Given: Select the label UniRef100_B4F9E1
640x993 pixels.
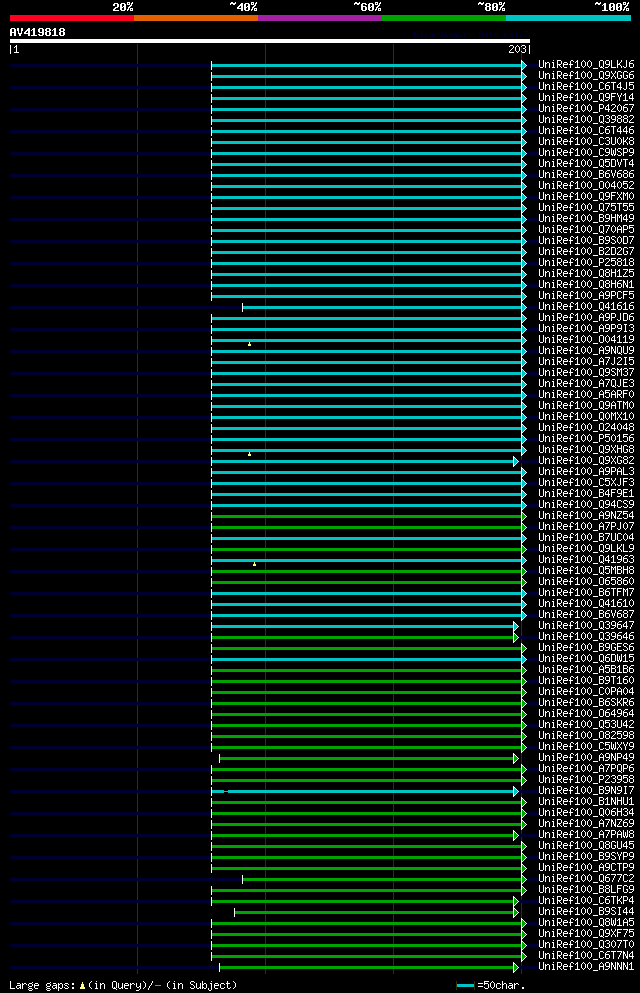Looking at the screenshot, I should point(586,494).
